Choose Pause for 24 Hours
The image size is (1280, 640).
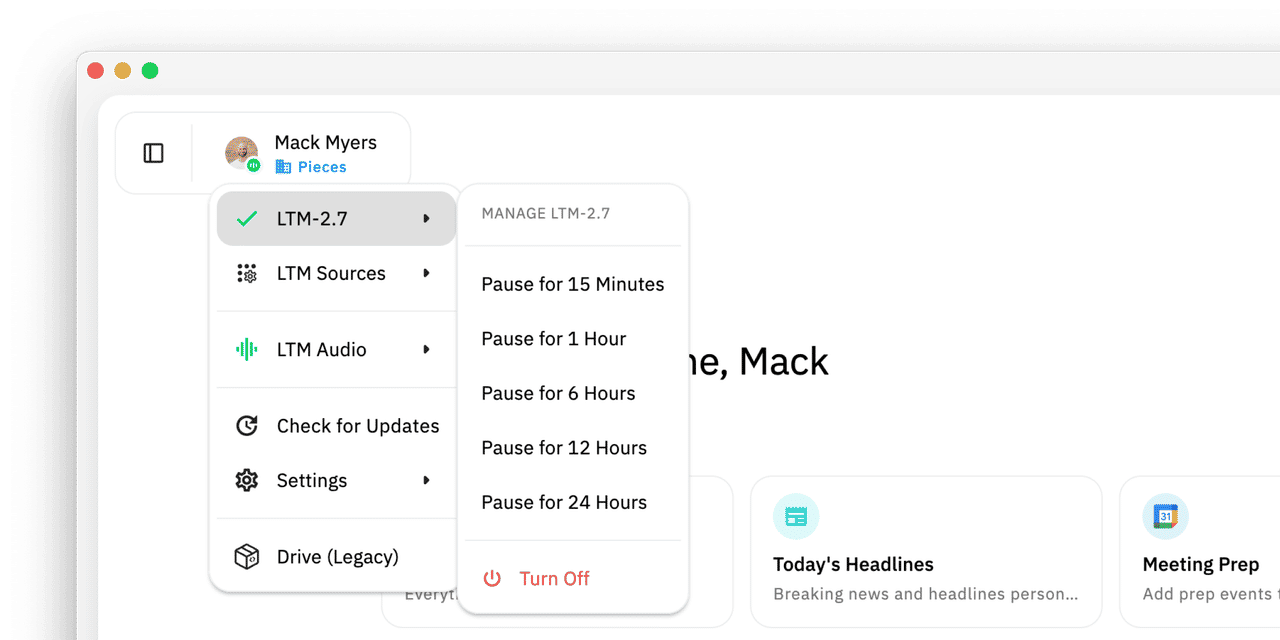tap(573, 503)
